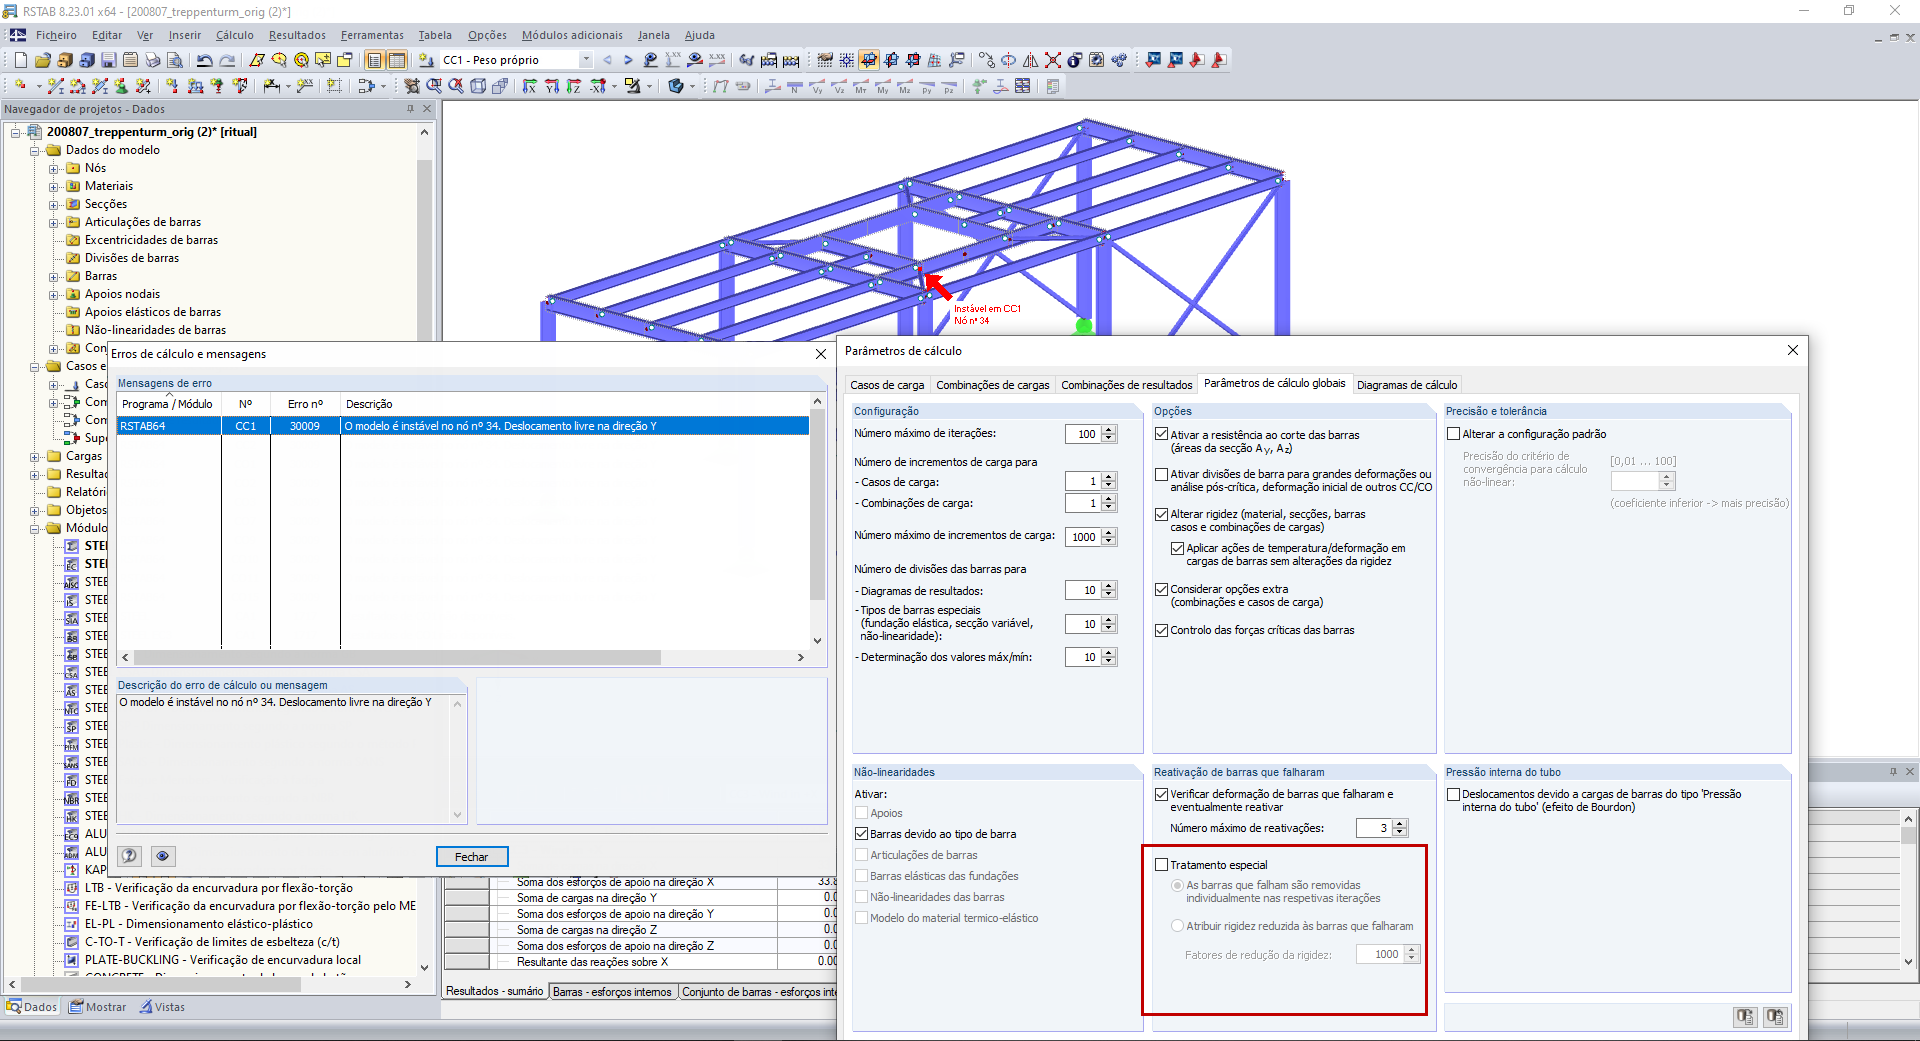Click the view in X direction icon

point(530,87)
